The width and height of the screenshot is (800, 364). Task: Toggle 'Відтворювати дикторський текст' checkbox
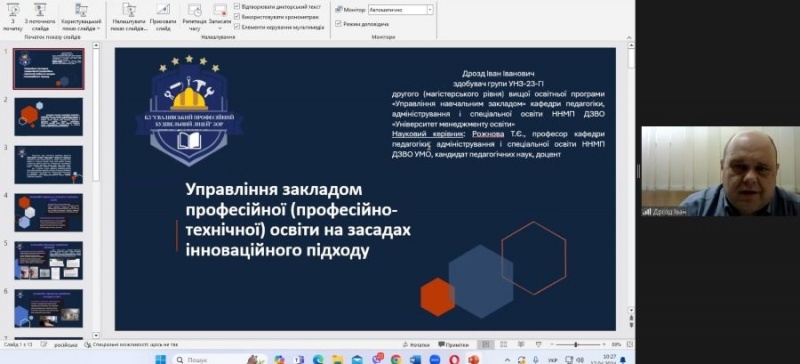click(x=237, y=7)
